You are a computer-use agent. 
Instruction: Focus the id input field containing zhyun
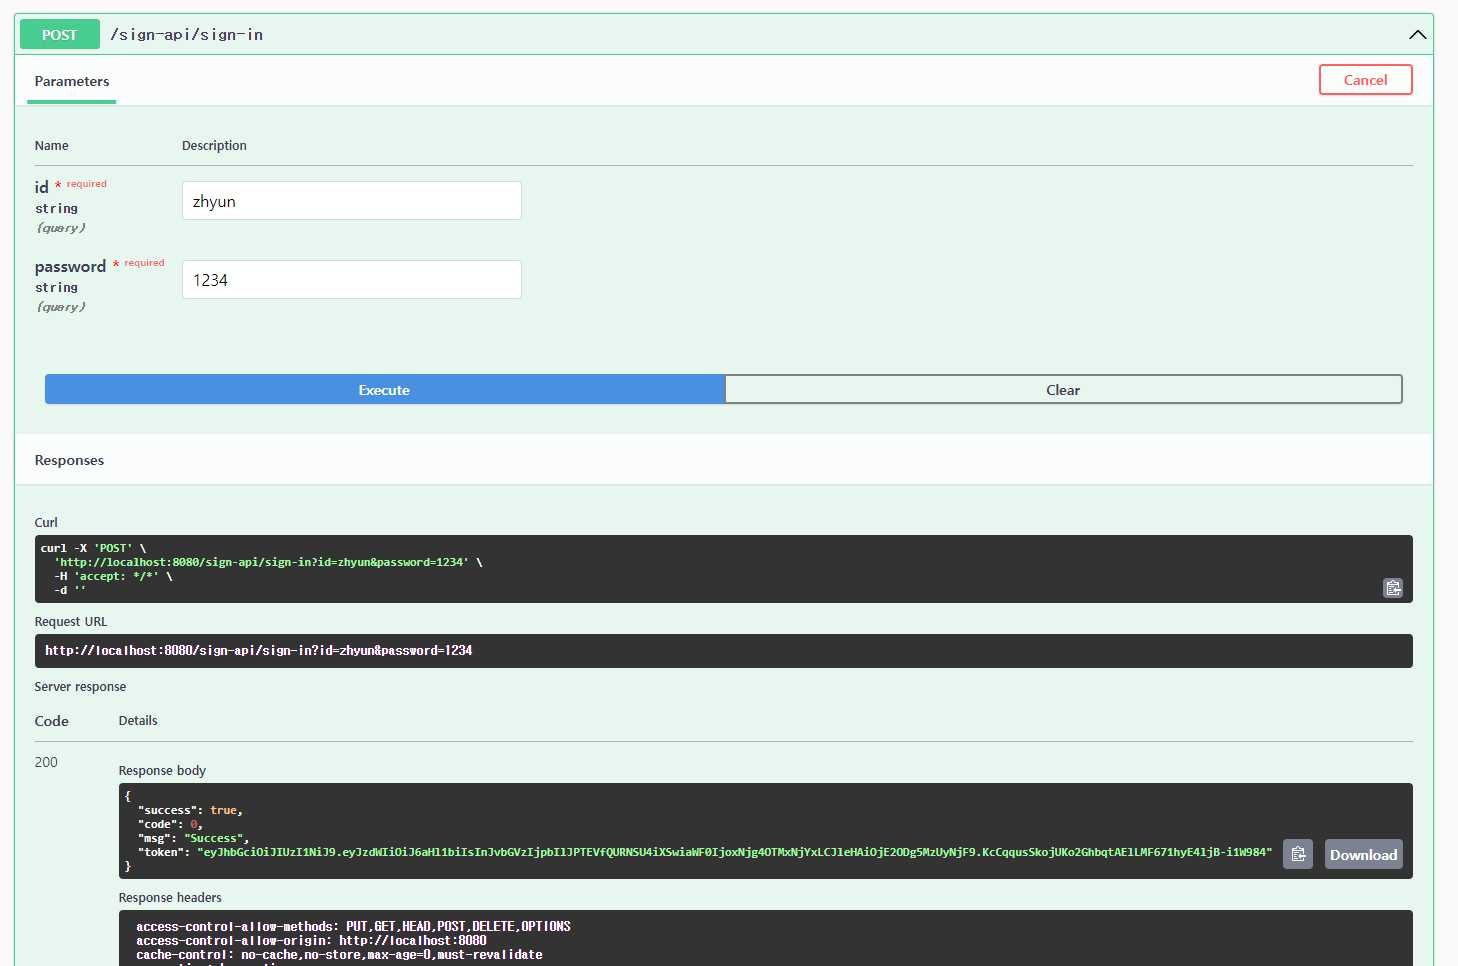point(352,201)
